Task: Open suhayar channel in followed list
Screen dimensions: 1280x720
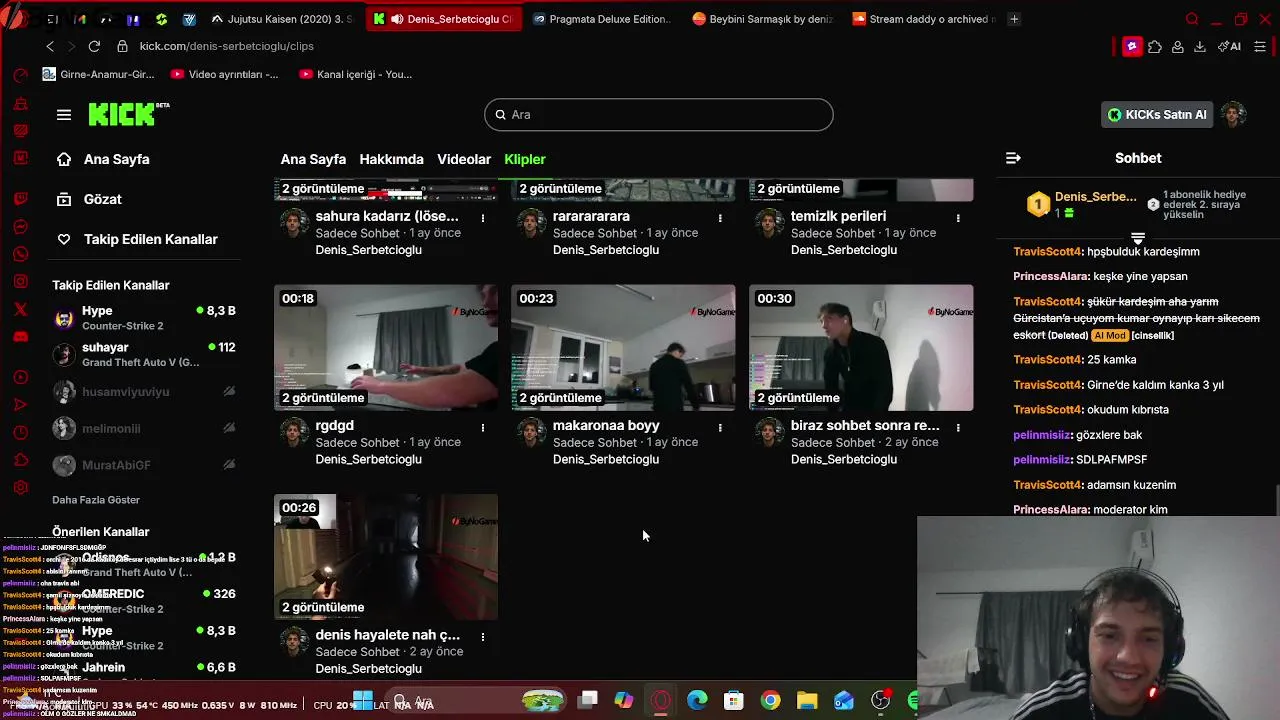Action: coord(143,354)
